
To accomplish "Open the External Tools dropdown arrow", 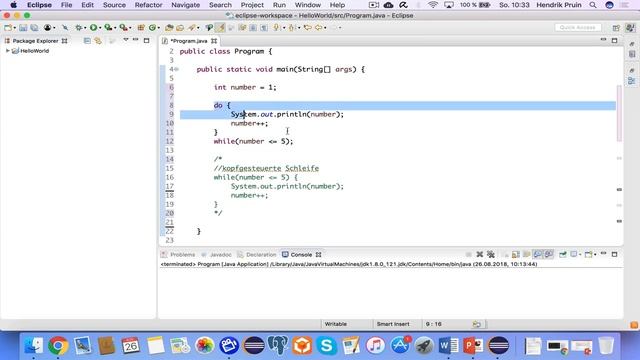I will 130,28.
